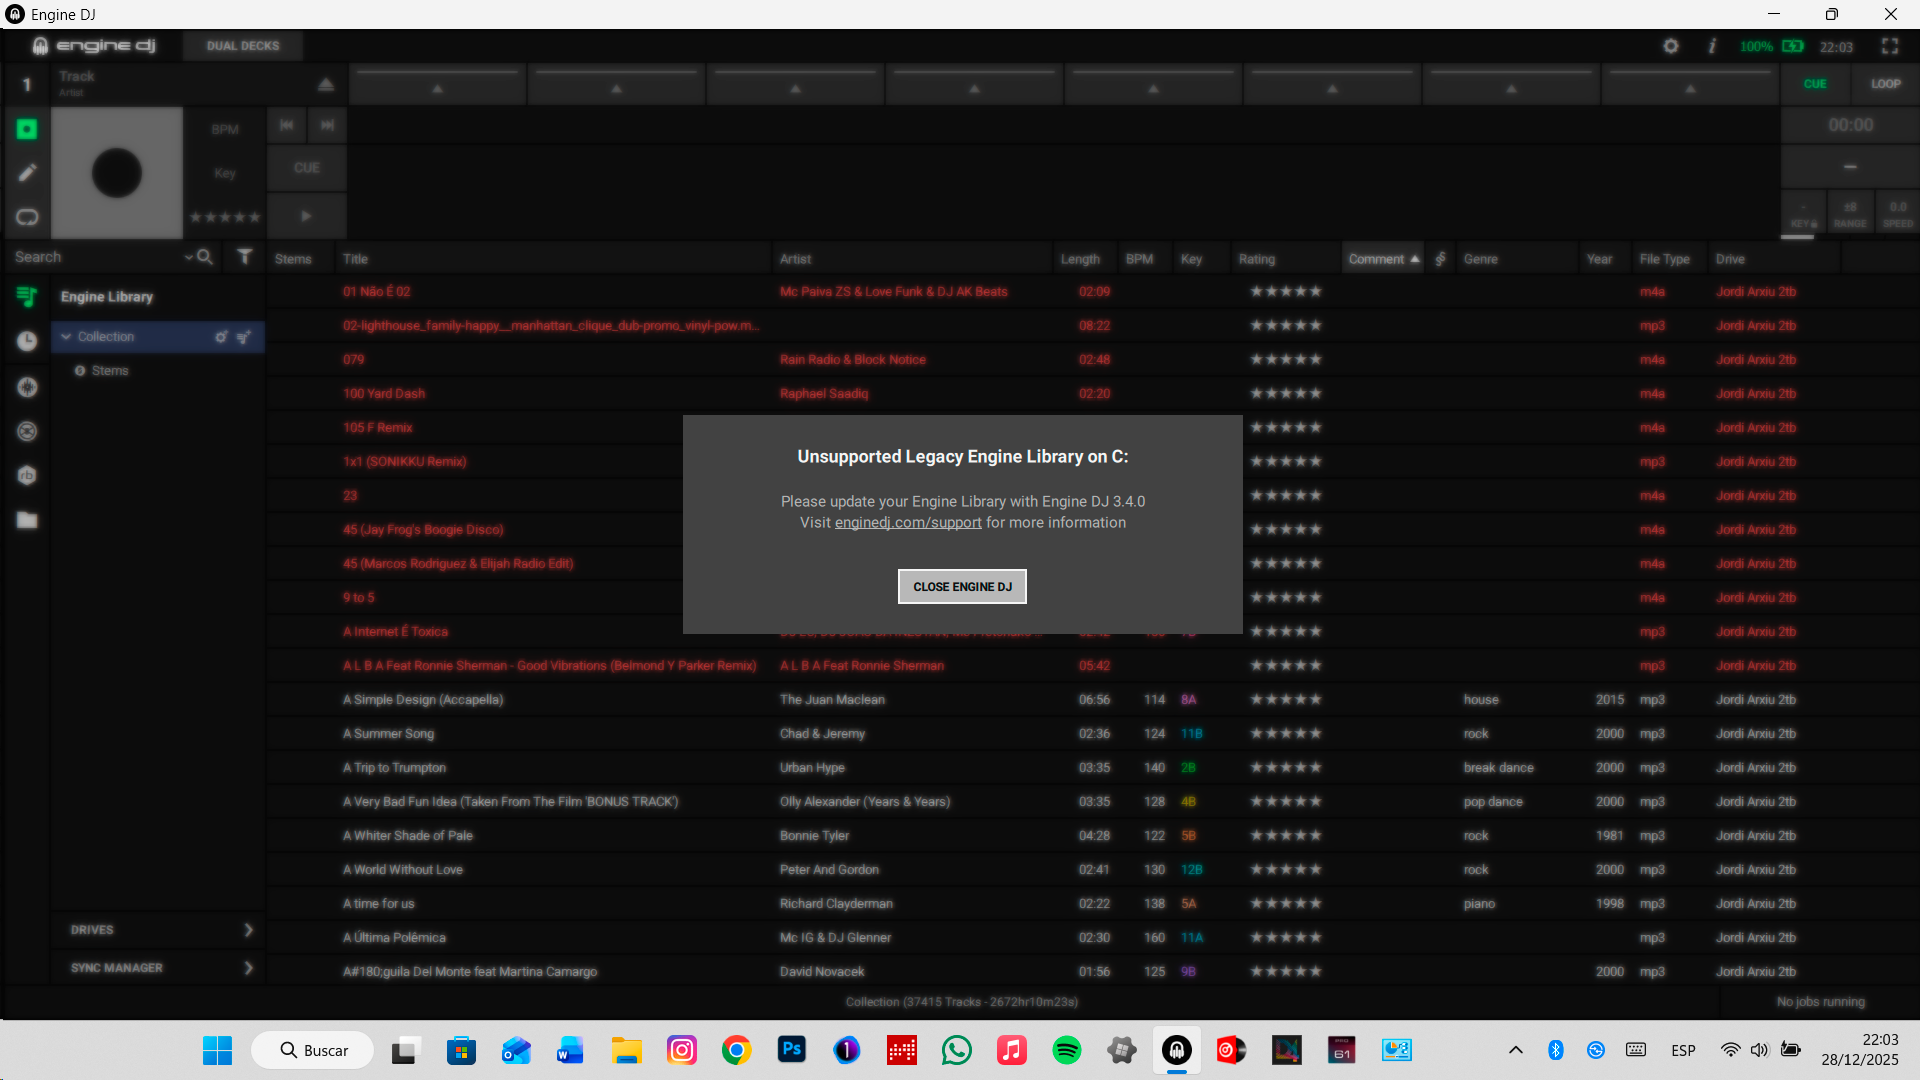Change the ±8 pitch RANGE

pyautogui.click(x=1850, y=214)
